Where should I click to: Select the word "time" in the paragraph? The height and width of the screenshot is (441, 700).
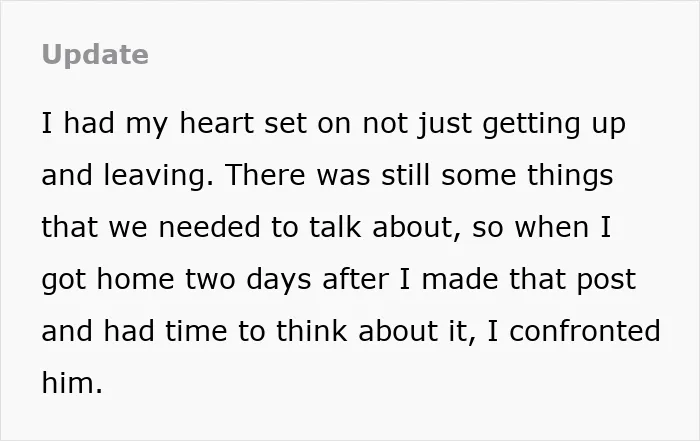coord(196,331)
